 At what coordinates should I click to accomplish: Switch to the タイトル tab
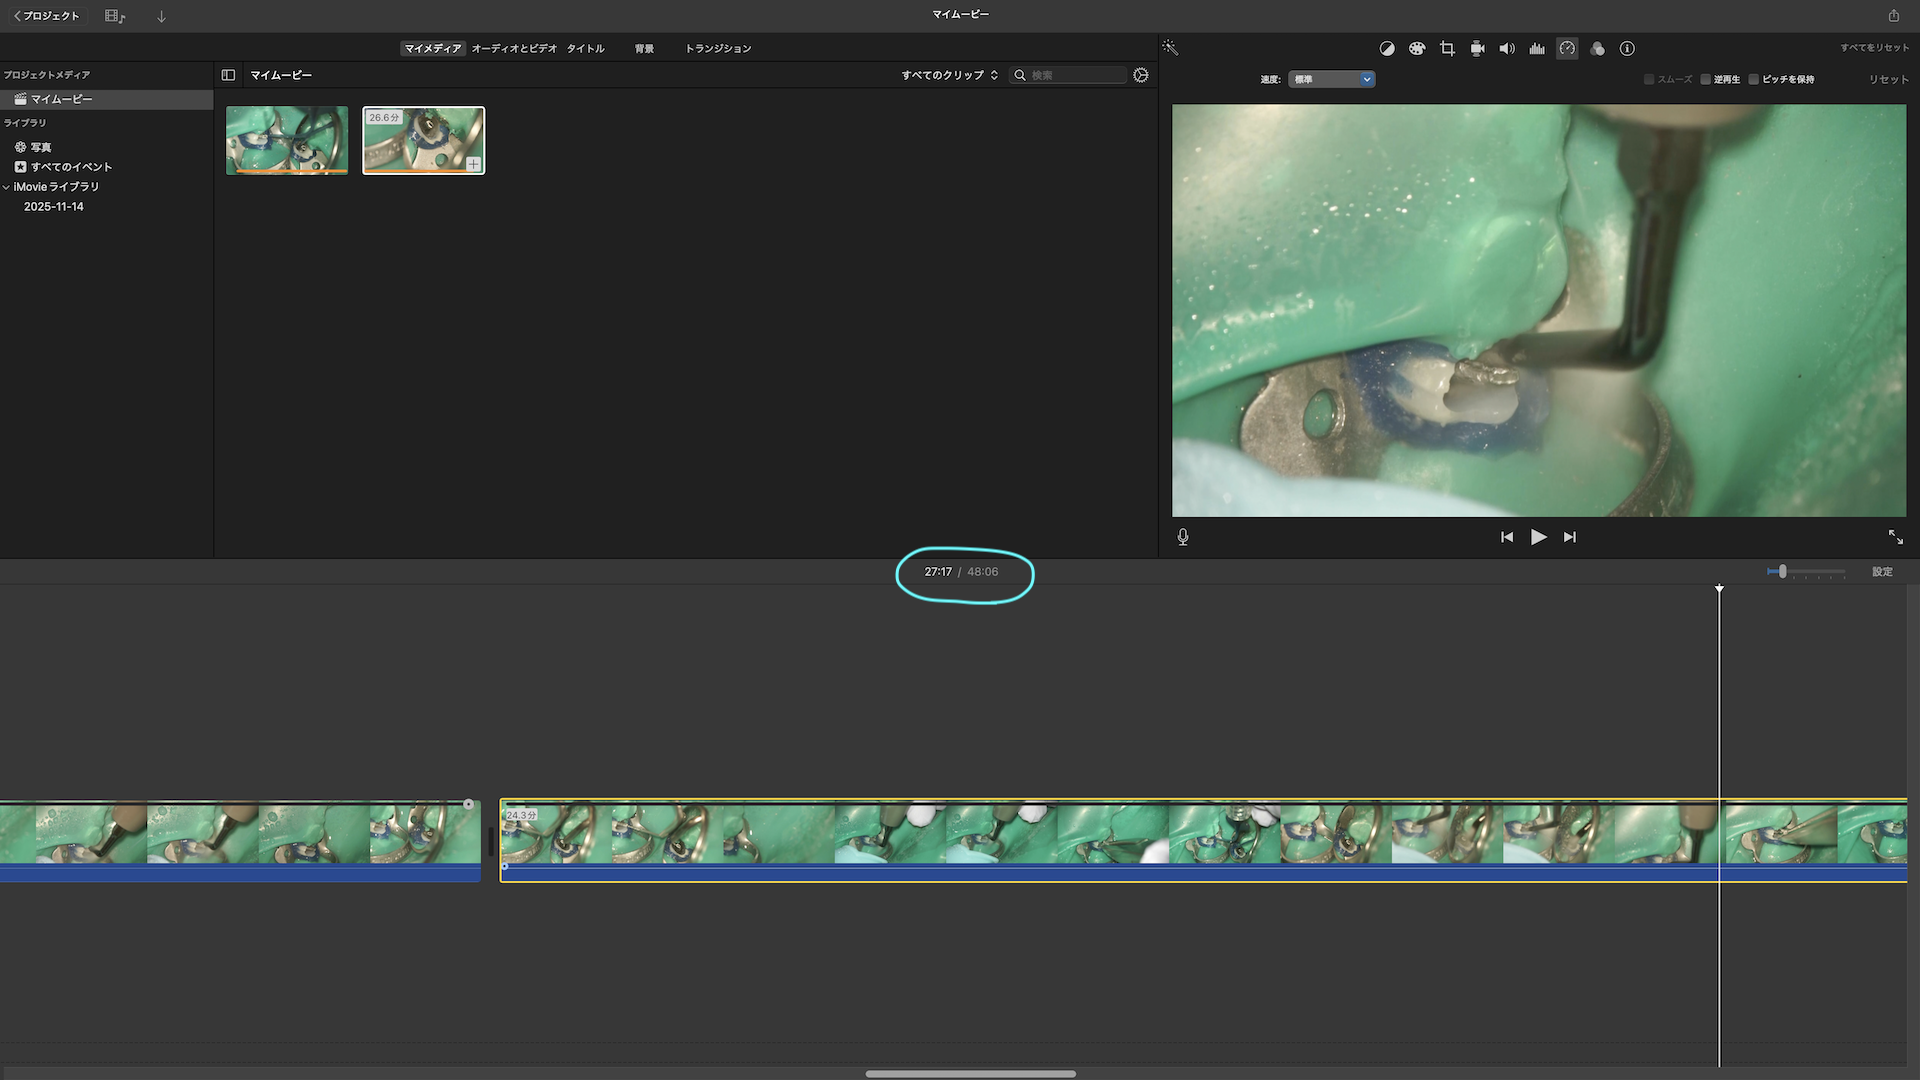click(x=585, y=48)
